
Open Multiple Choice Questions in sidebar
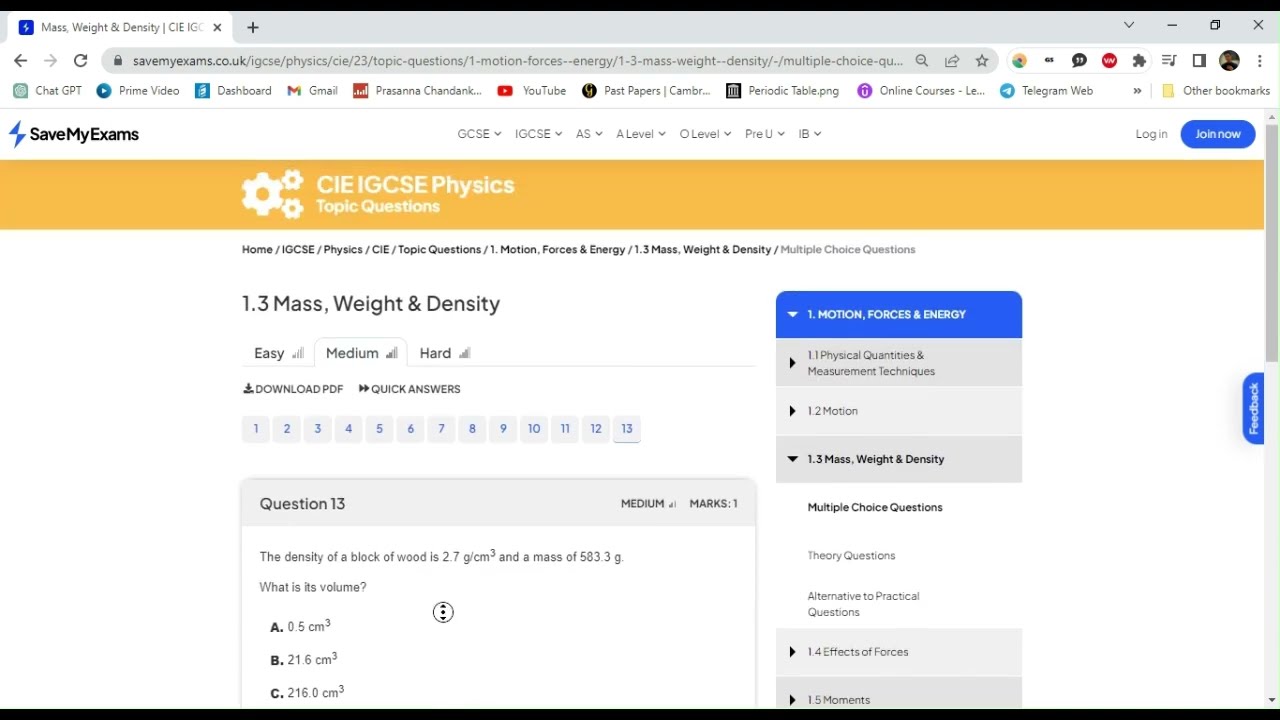pyautogui.click(x=875, y=508)
